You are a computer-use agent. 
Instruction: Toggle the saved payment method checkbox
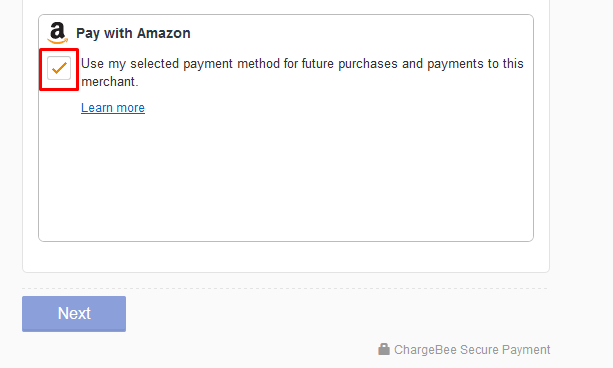59,68
